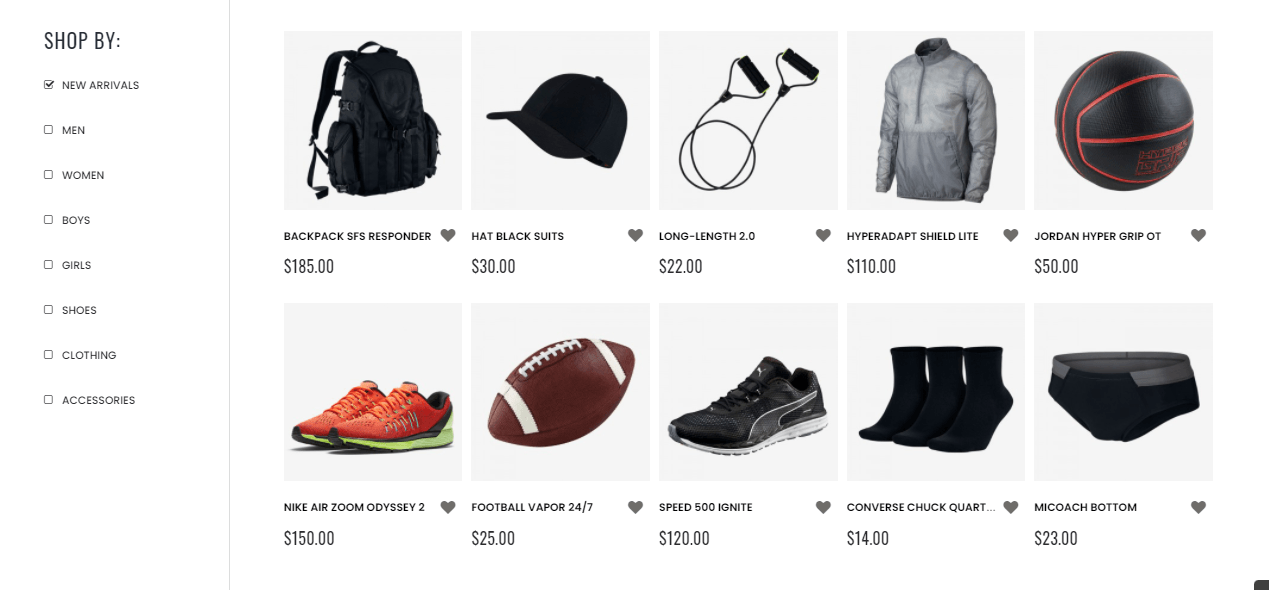The width and height of the screenshot is (1269, 590).
Task: Enable the Men filter checkbox
Action: [49, 130]
